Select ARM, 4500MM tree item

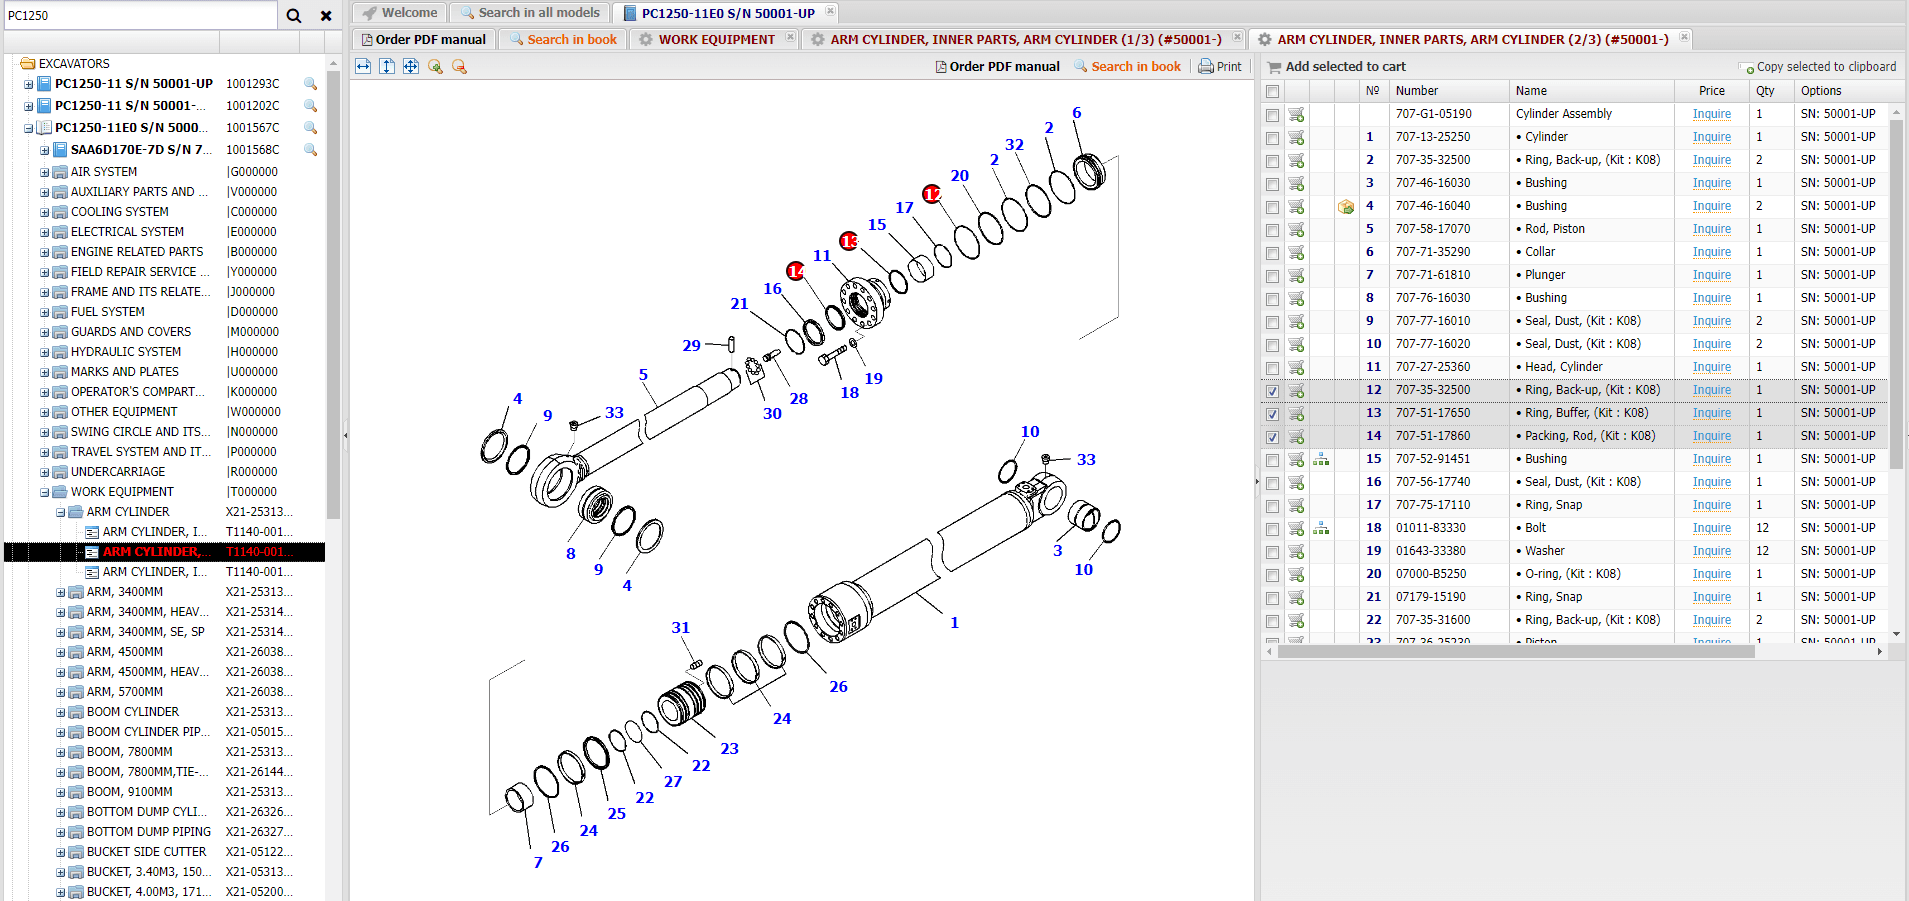pos(125,652)
